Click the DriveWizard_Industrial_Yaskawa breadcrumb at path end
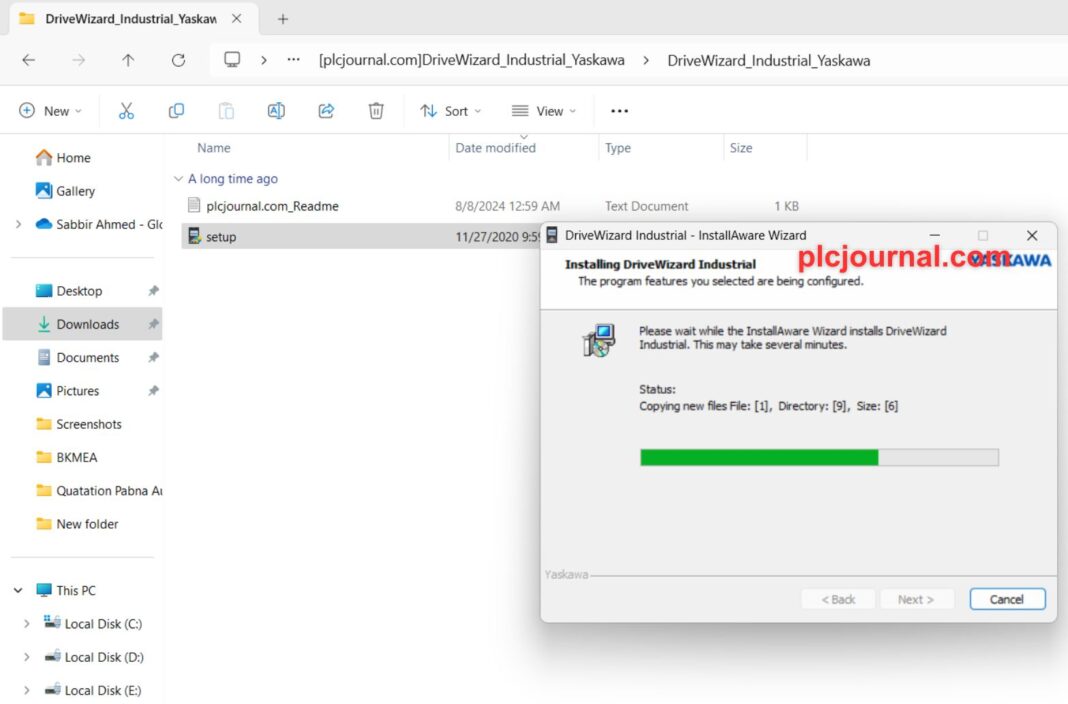 pyautogui.click(x=768, y=60)
